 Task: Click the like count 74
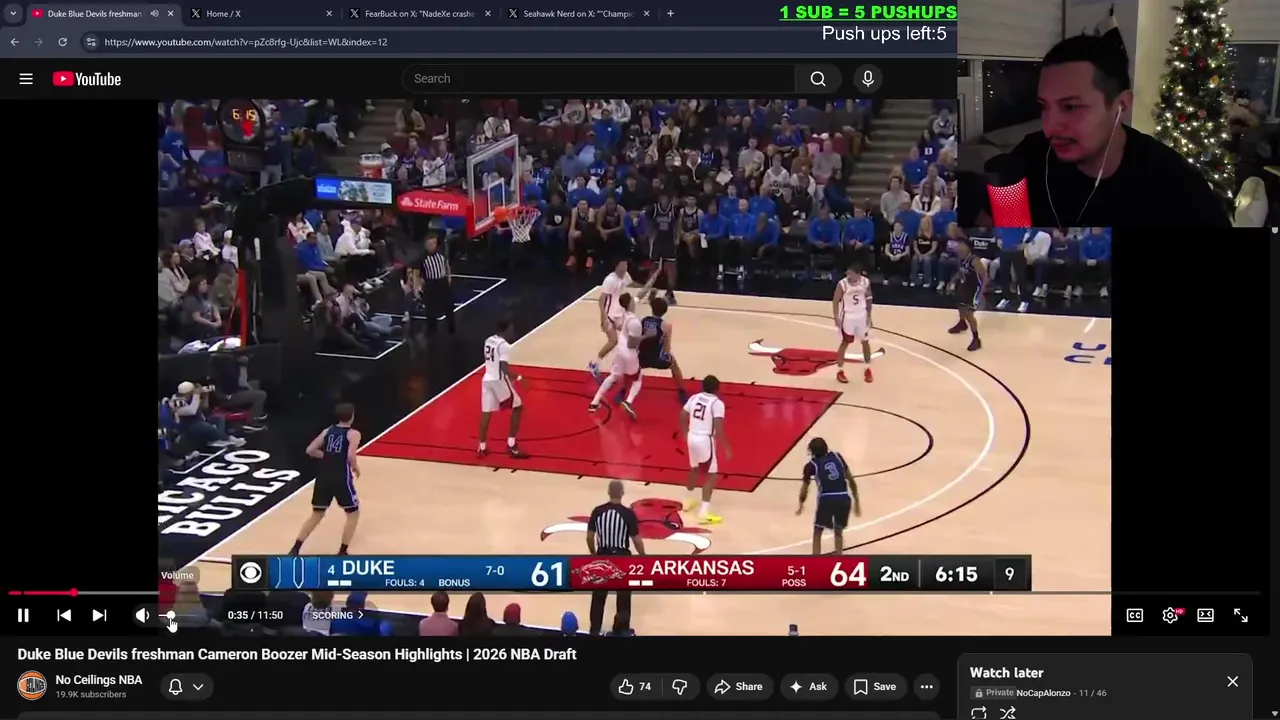[x=645, y=686]
